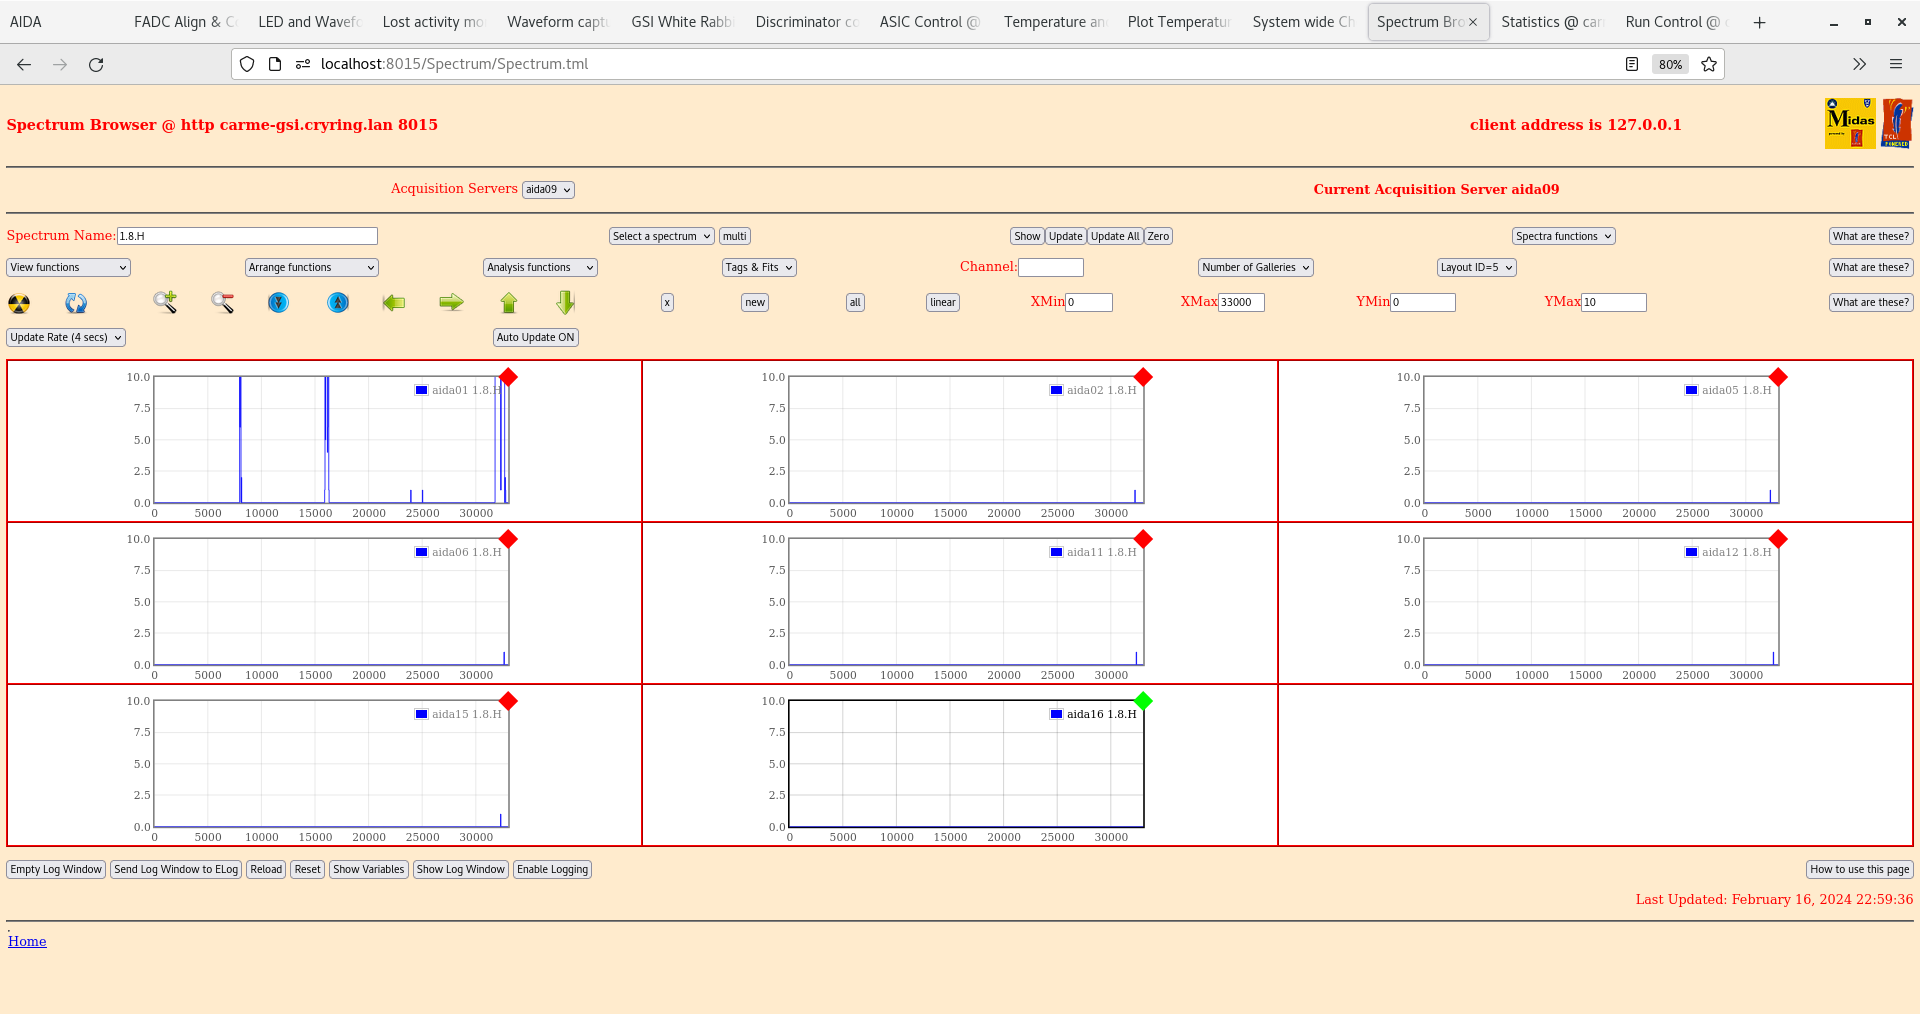The height and width of the screenshot is (1014, 1920).
Task: Click the blue double-down arrow icon
Action: pyautogui.click(x=279, y=302)
